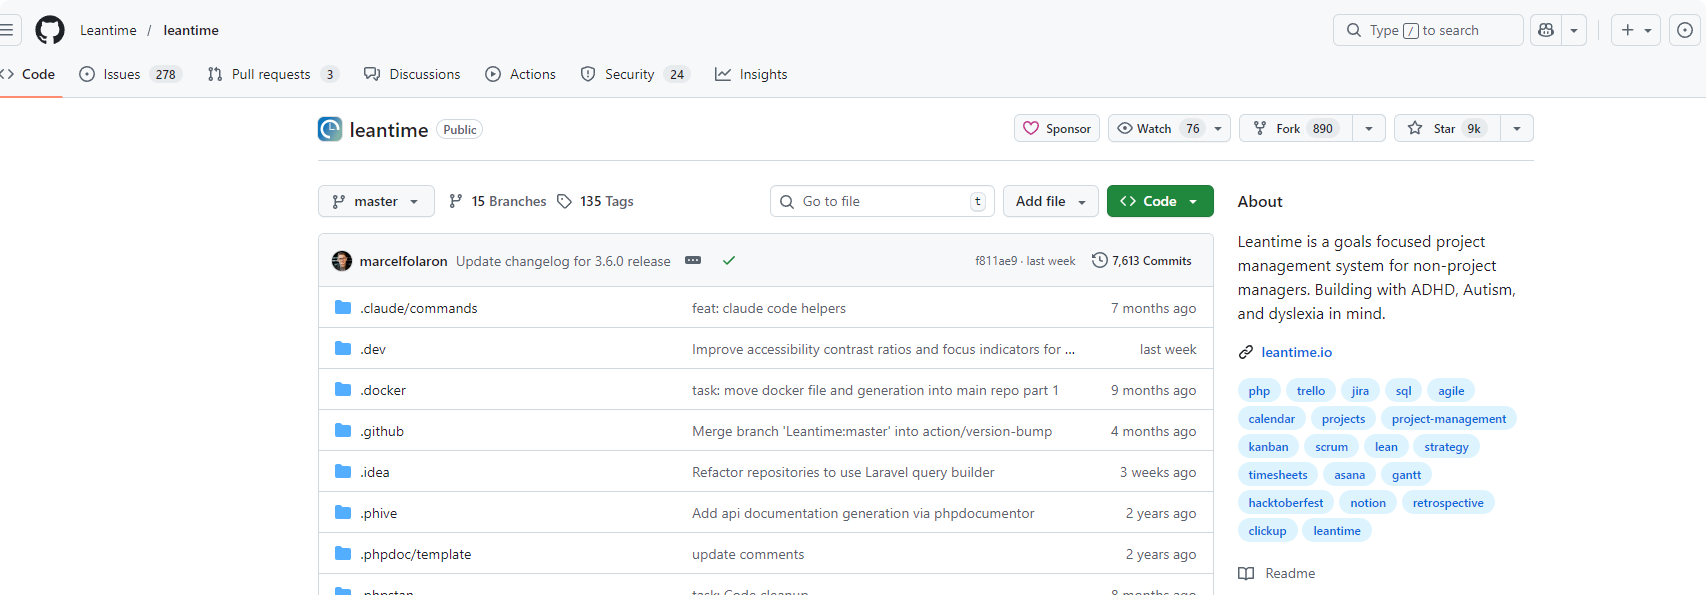Open the Update changelog for 3.6.0 release commit
Screen dimensions: 1706x595
click(x=563, y=261)
